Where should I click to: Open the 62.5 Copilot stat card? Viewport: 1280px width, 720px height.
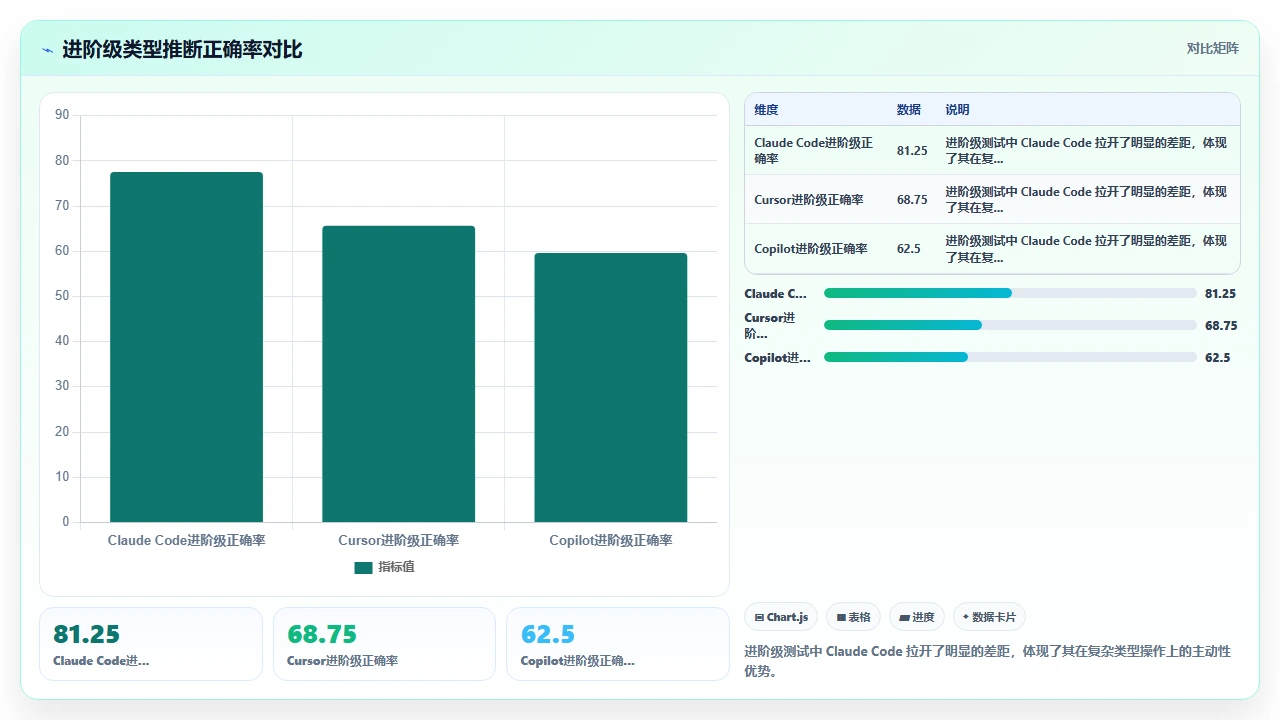[618, 644]
